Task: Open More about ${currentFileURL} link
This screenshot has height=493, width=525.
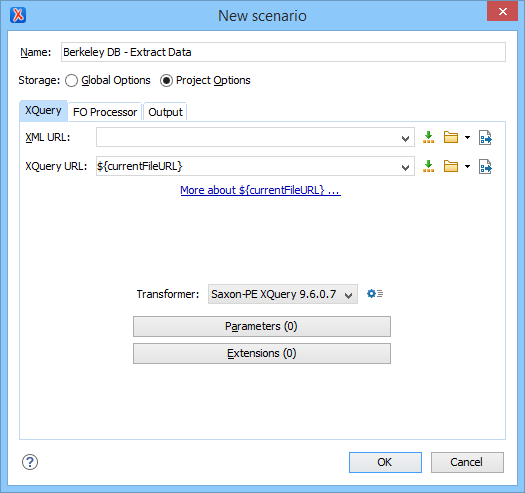Action: pos(260,190)
